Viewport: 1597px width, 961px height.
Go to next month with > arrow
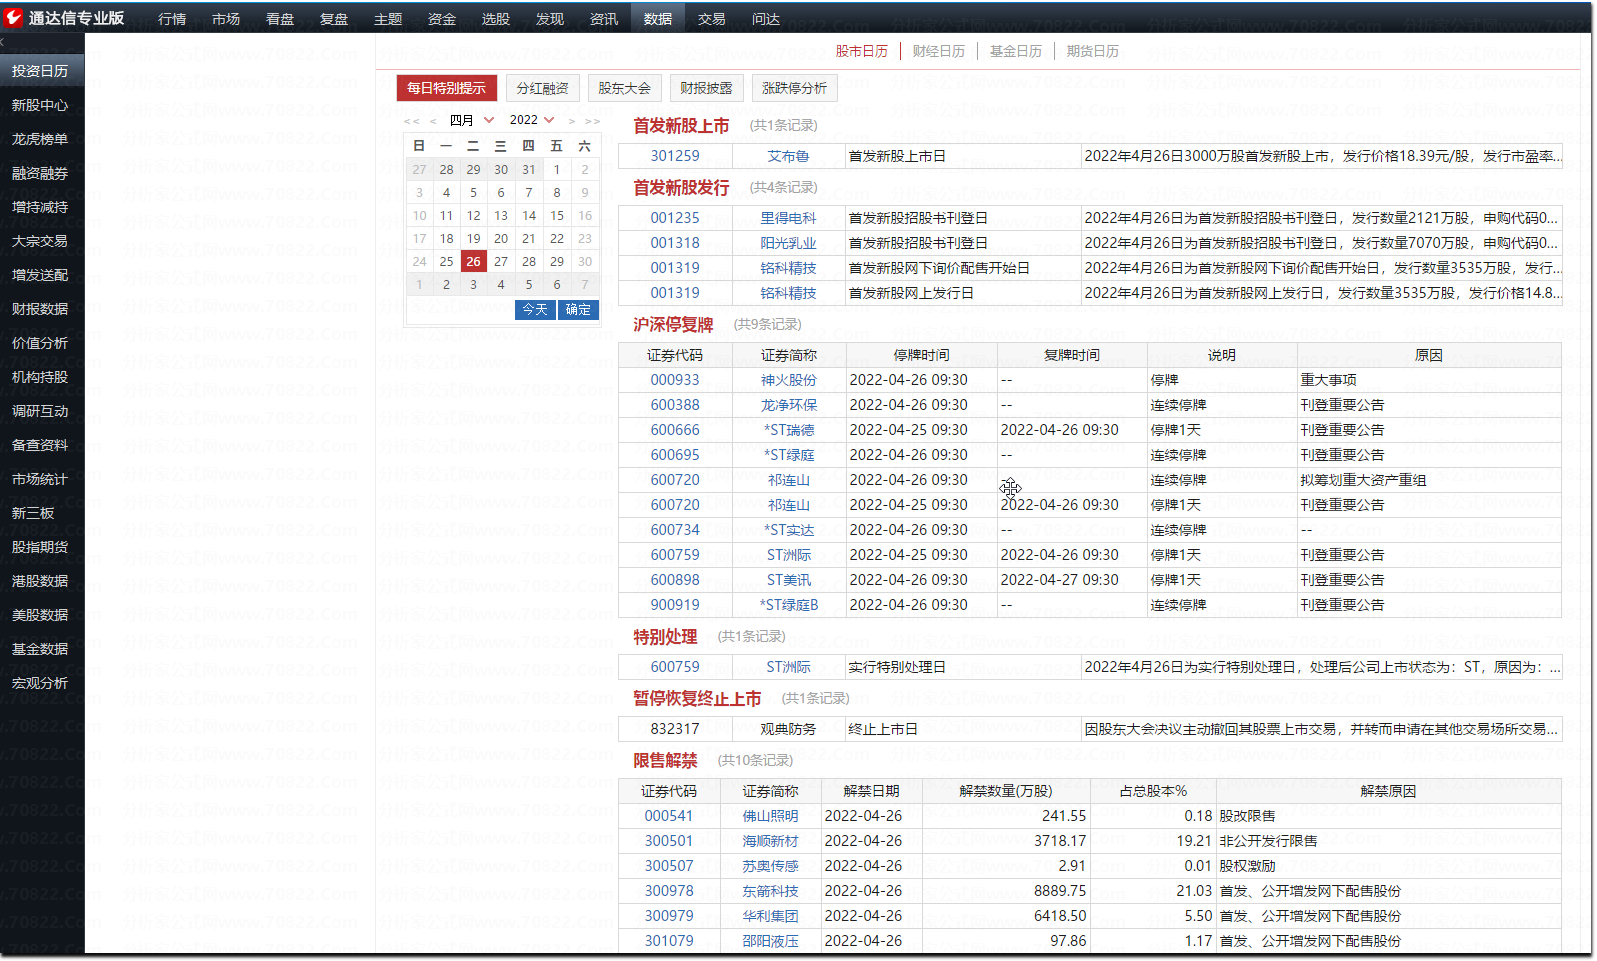coord(572,120)
